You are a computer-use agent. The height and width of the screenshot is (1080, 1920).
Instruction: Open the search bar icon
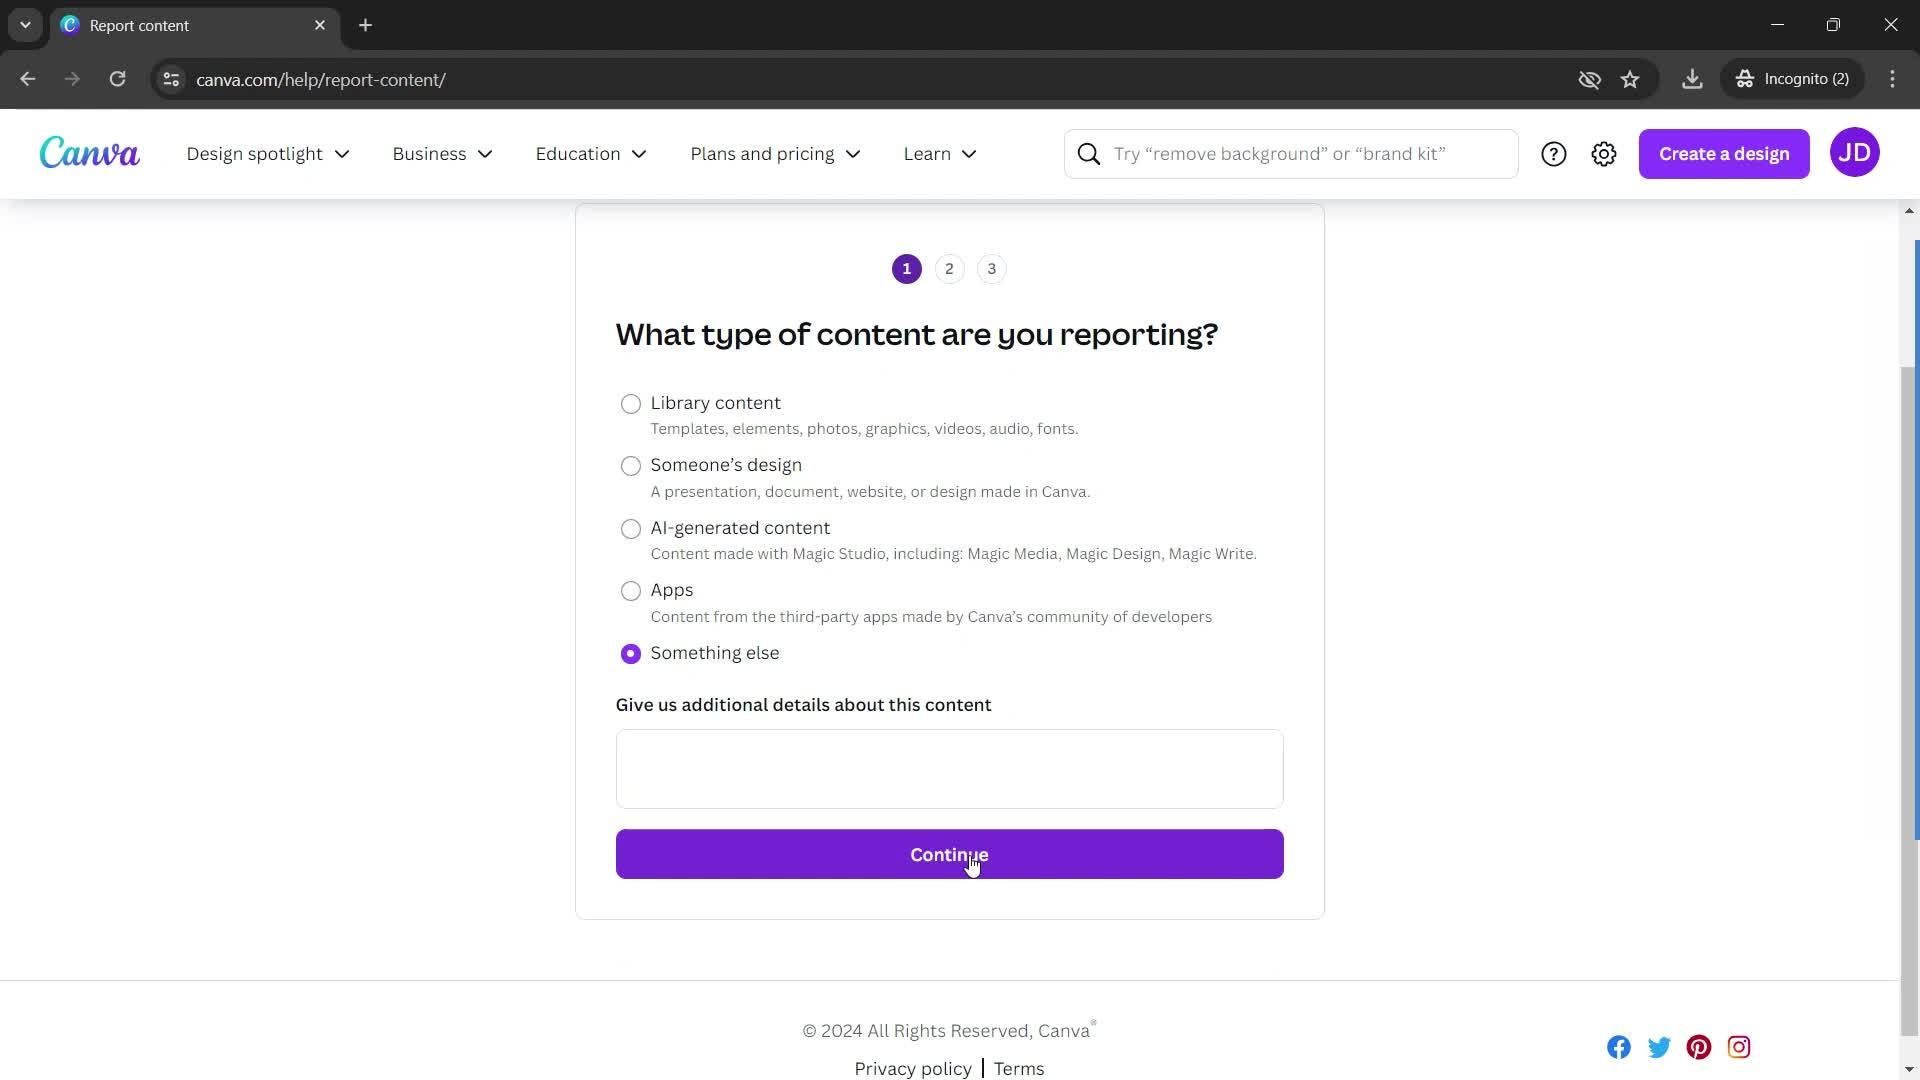click(1089, 152)
